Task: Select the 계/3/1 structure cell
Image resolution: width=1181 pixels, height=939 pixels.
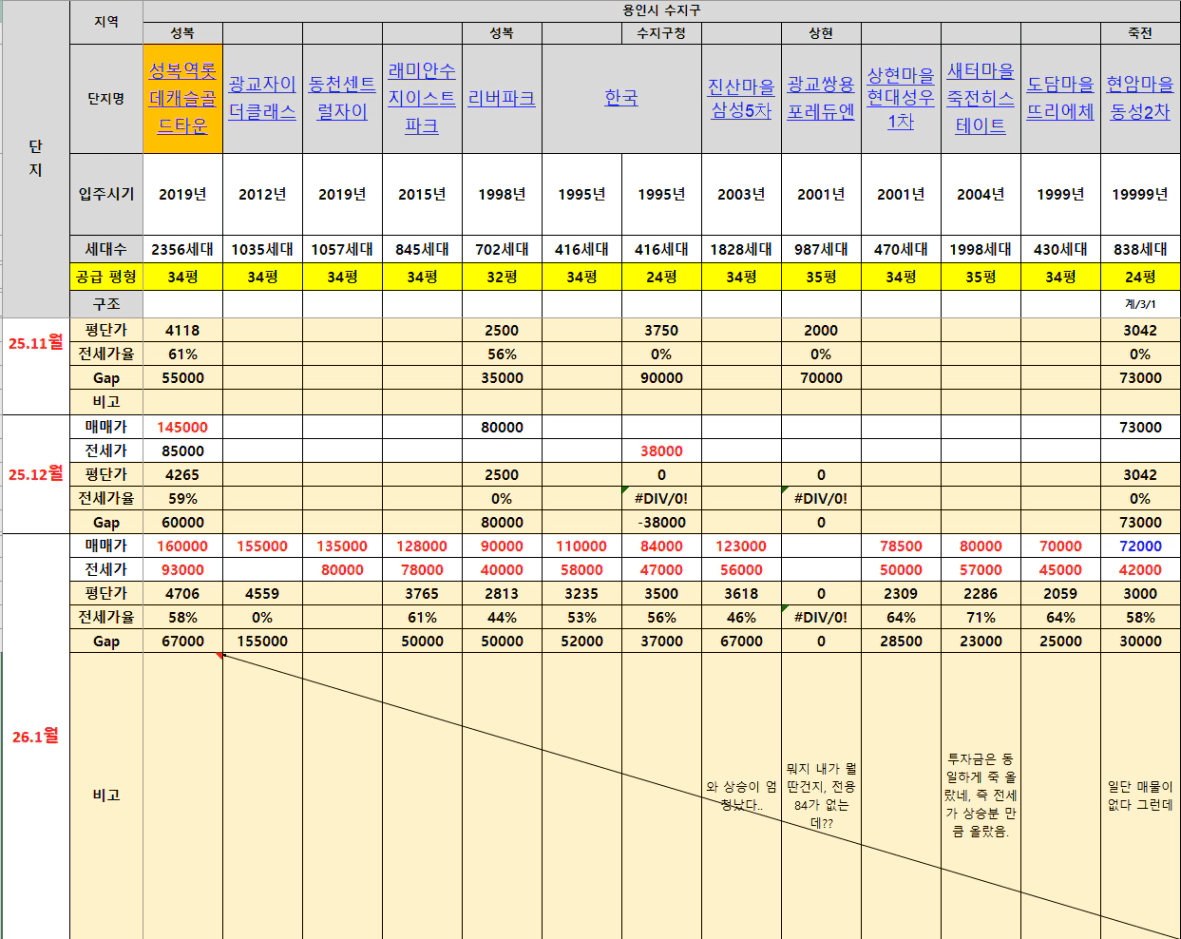Action: 1140,303
